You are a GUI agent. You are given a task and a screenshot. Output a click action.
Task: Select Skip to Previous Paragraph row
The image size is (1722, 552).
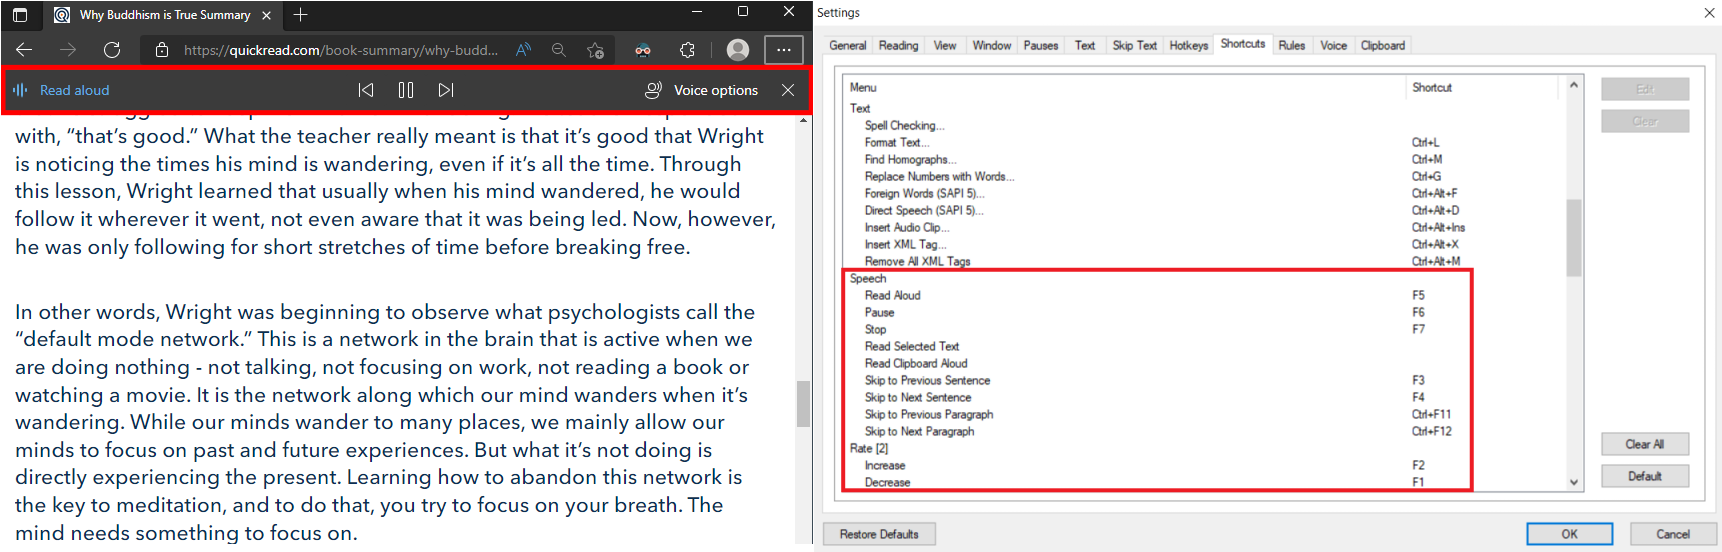(x=1204, y=415)
